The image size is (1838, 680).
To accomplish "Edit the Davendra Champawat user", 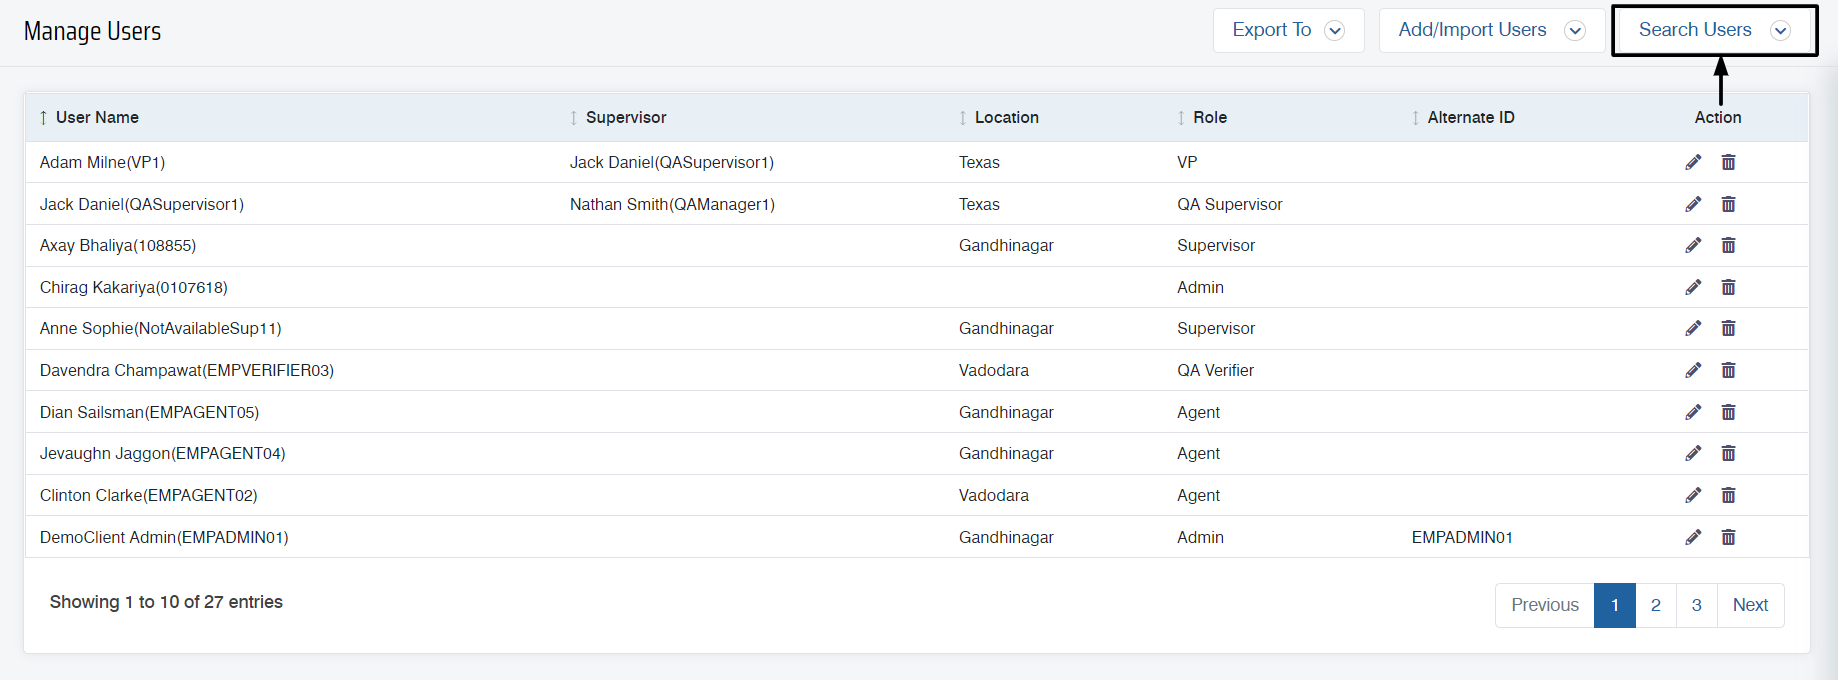I will 1693,370.
